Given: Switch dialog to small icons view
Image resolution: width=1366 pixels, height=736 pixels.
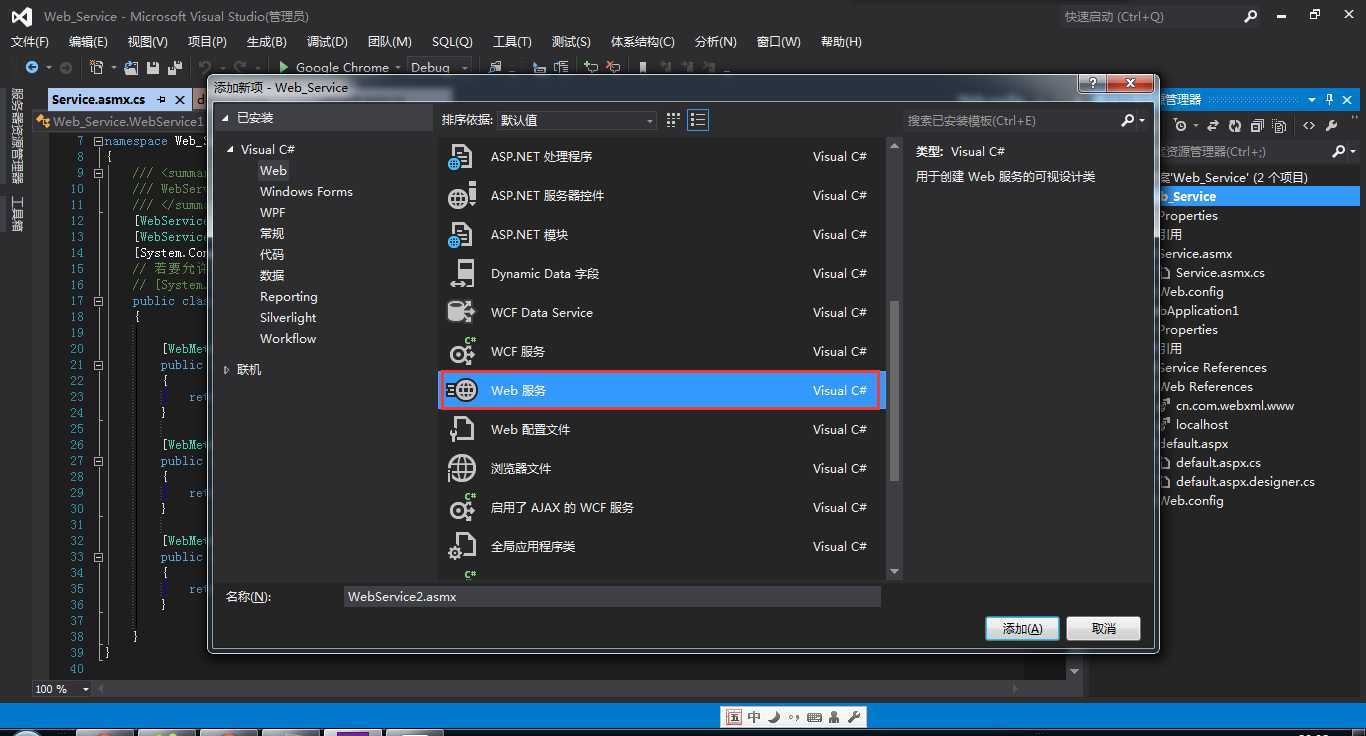Looking at the screenshot, I should click(673, 120).
